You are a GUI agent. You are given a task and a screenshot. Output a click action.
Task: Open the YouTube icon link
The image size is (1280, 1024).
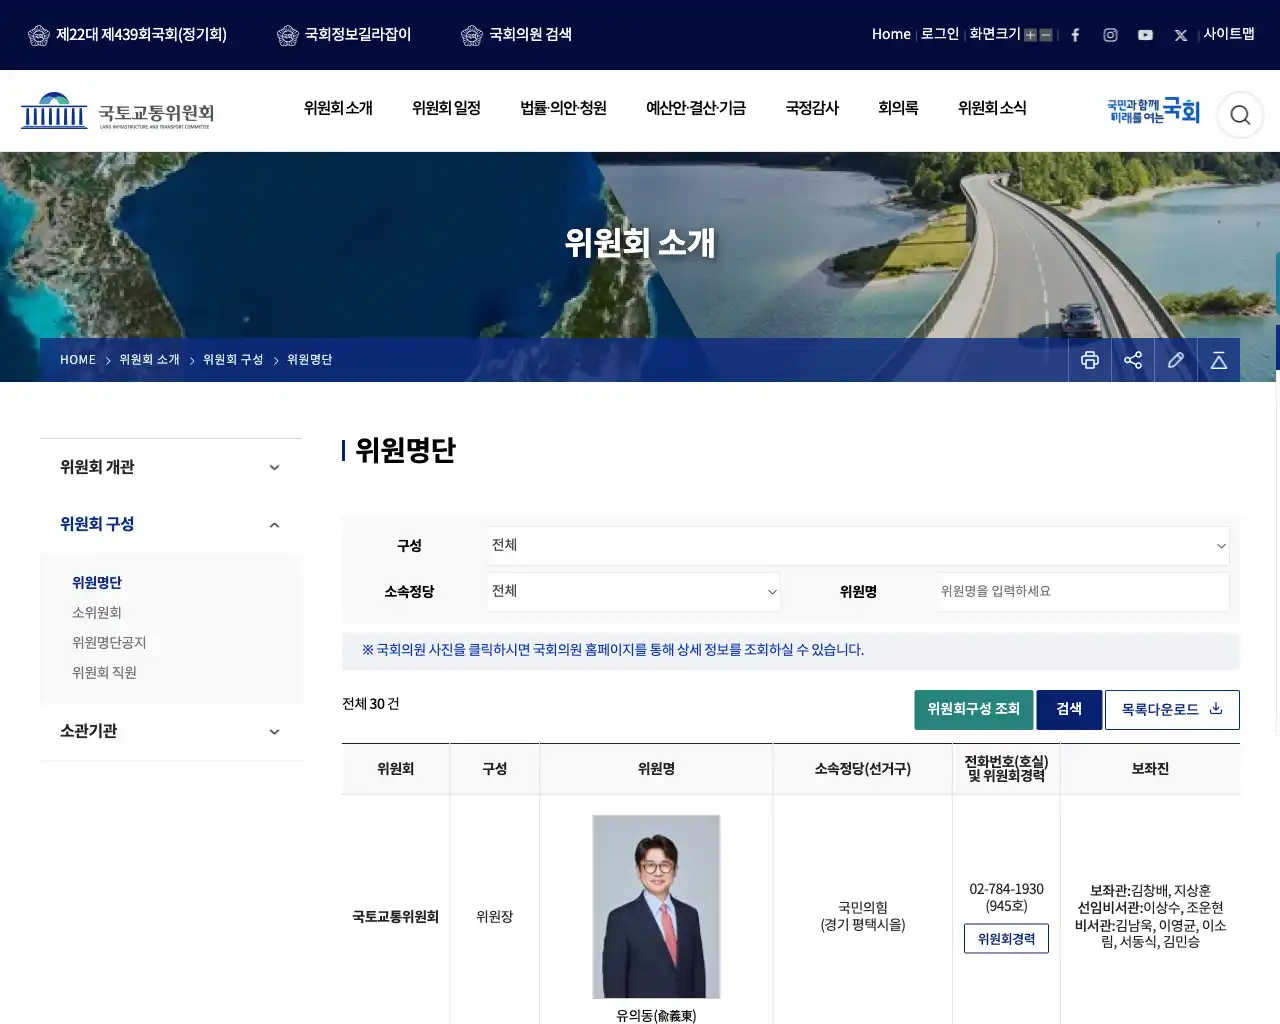tap(1145, 35)
